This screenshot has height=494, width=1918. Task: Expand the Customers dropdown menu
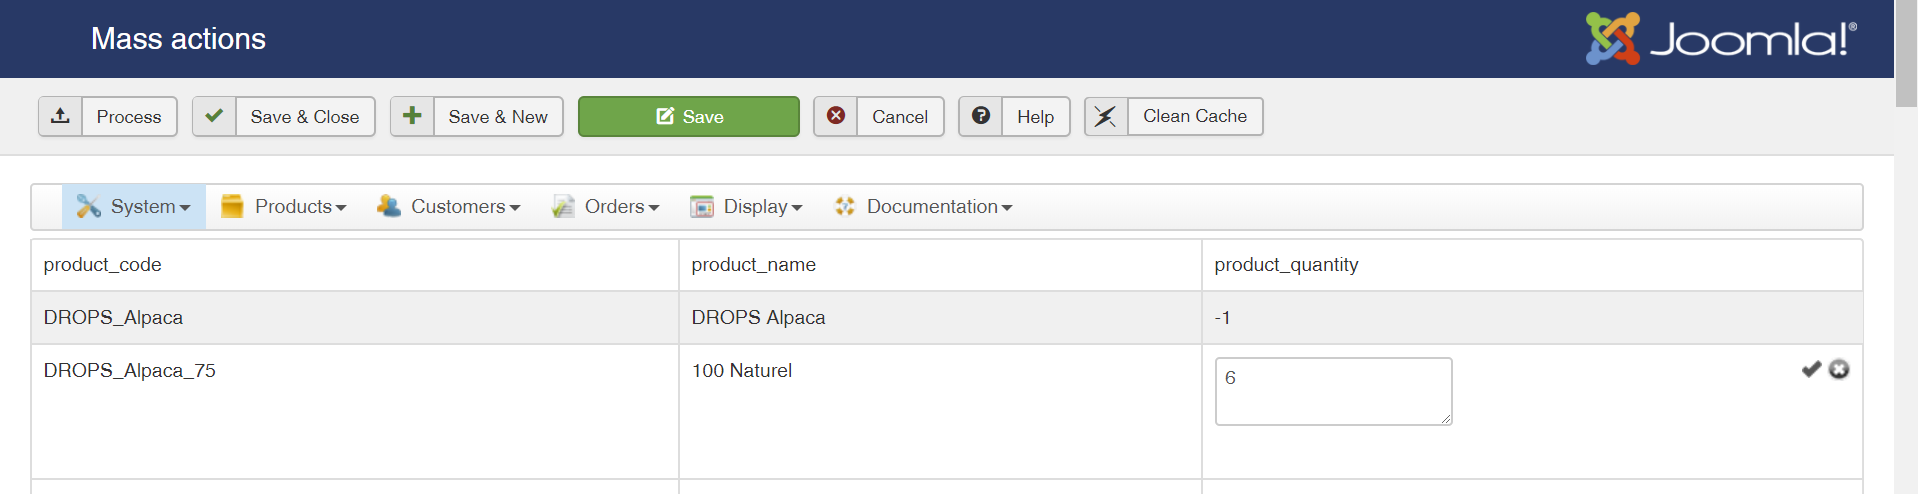pos(449,207)
